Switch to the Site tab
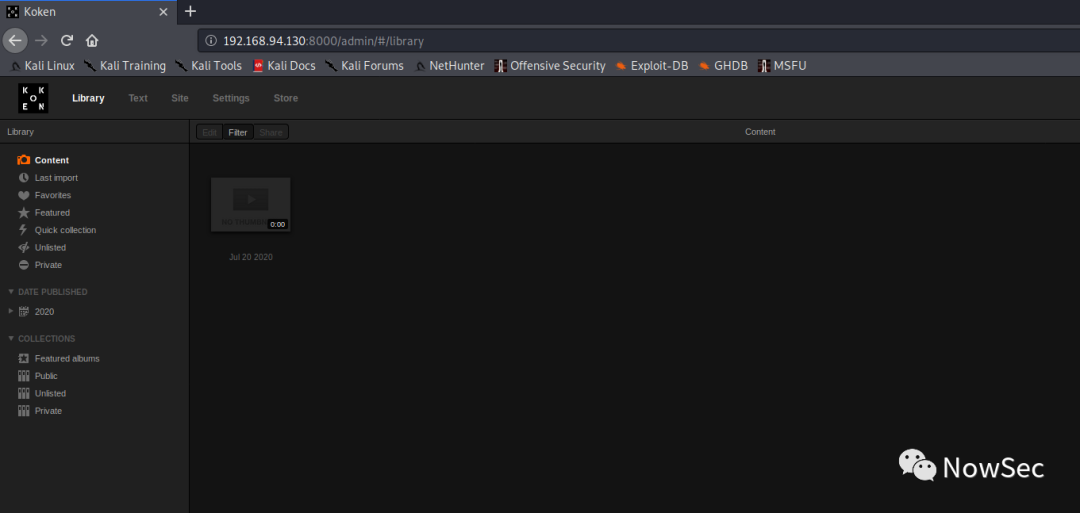Viewport: 1080px width, 513px height. point(180,98)
